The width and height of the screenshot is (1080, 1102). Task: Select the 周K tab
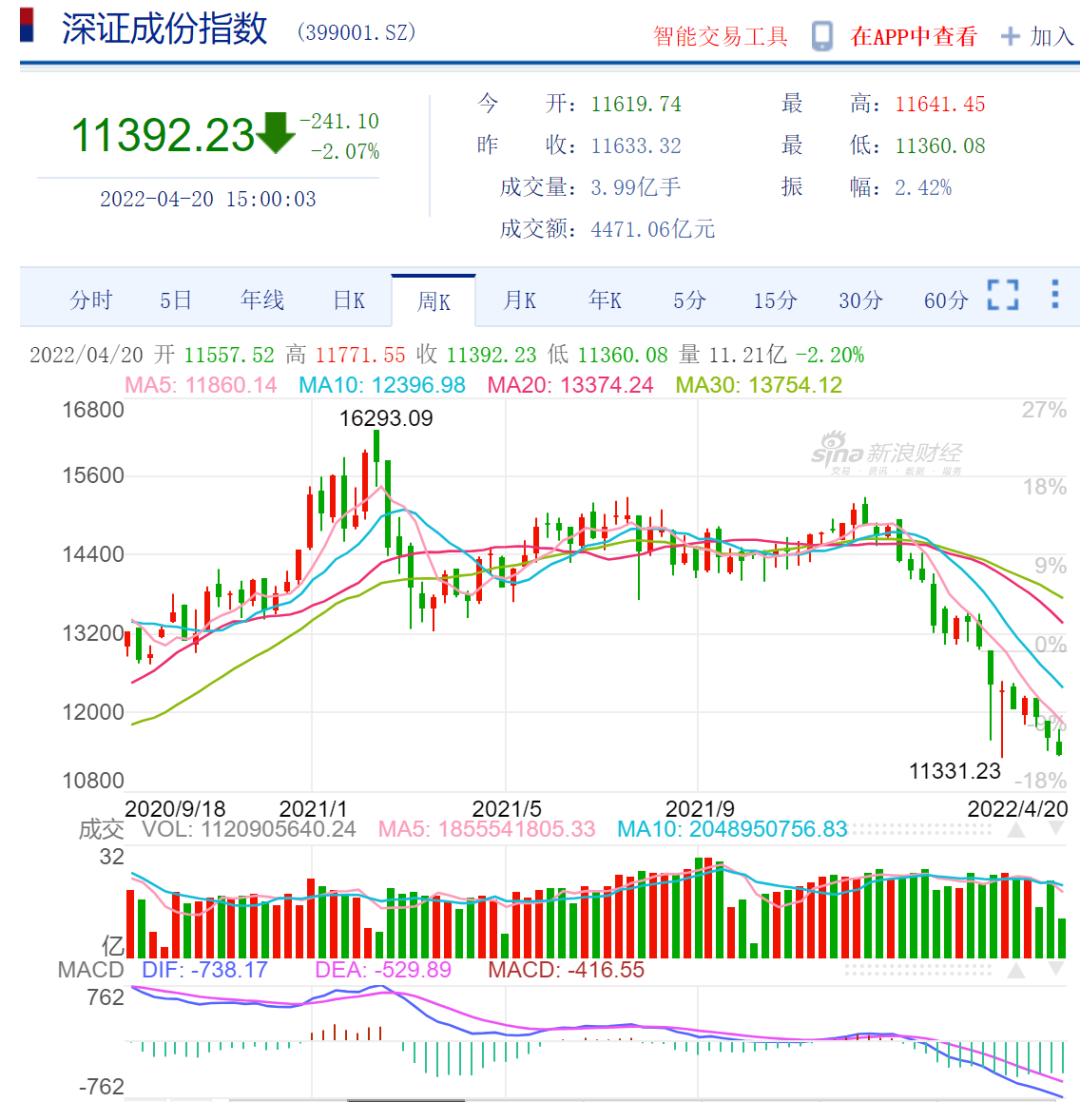(434, 302)
